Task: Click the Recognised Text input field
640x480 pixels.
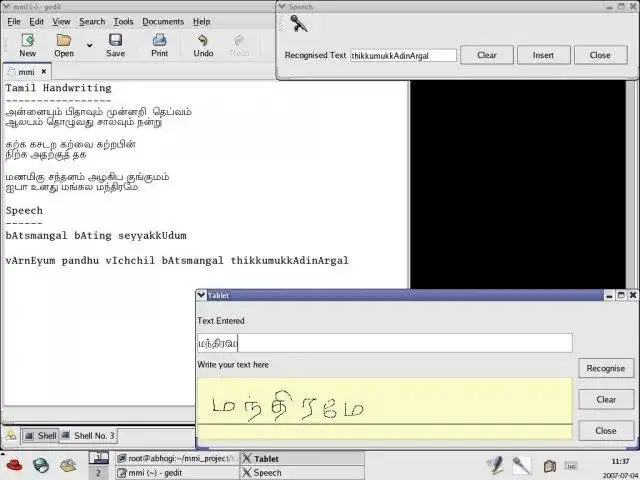Action: pyautogui.click(x=403, y=56)
